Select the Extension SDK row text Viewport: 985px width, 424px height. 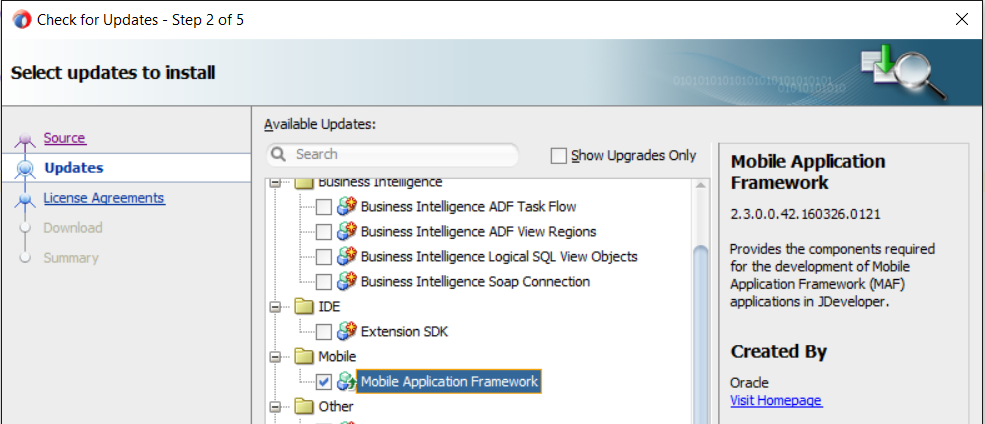[405, 332]
